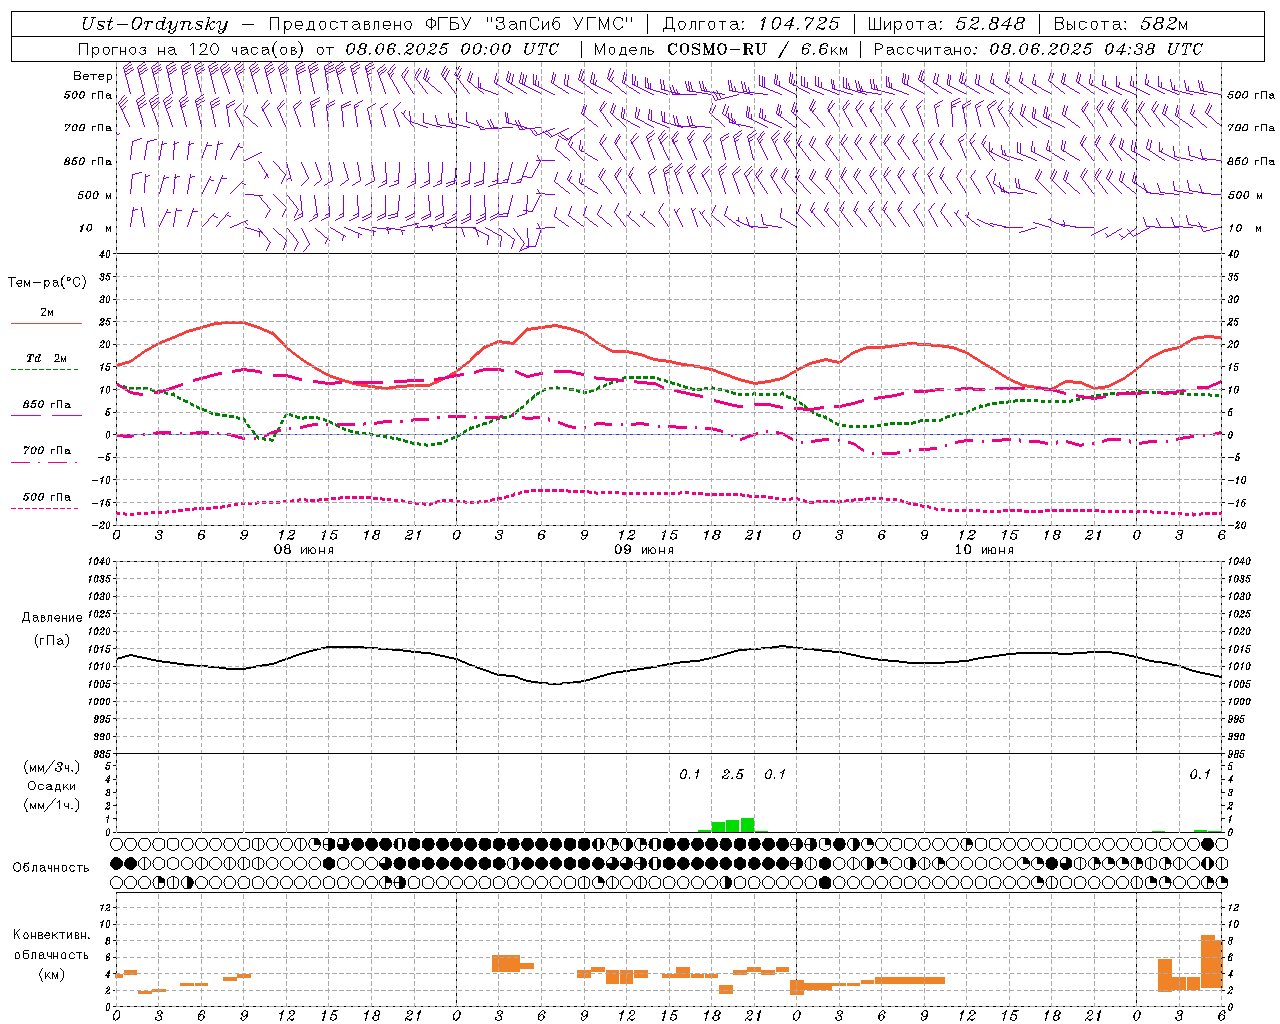Viewport: 1280px width, 1024px height.
Task: Click the "500 м" wind level label on left
Action: pyautogui.click(x=95, y=195)
